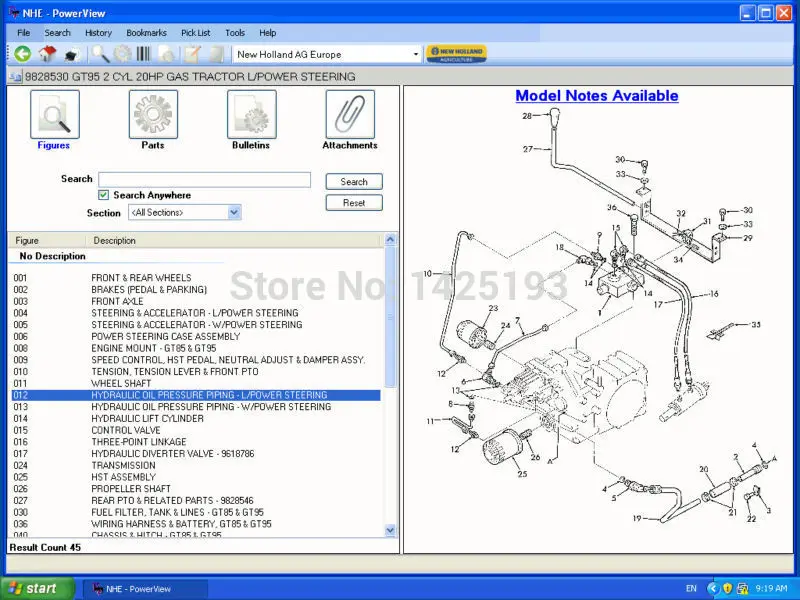This screenshot has height=600, width=800.
Task: Click the NHE - PowerView taskbar button
Action: (144, 589)
